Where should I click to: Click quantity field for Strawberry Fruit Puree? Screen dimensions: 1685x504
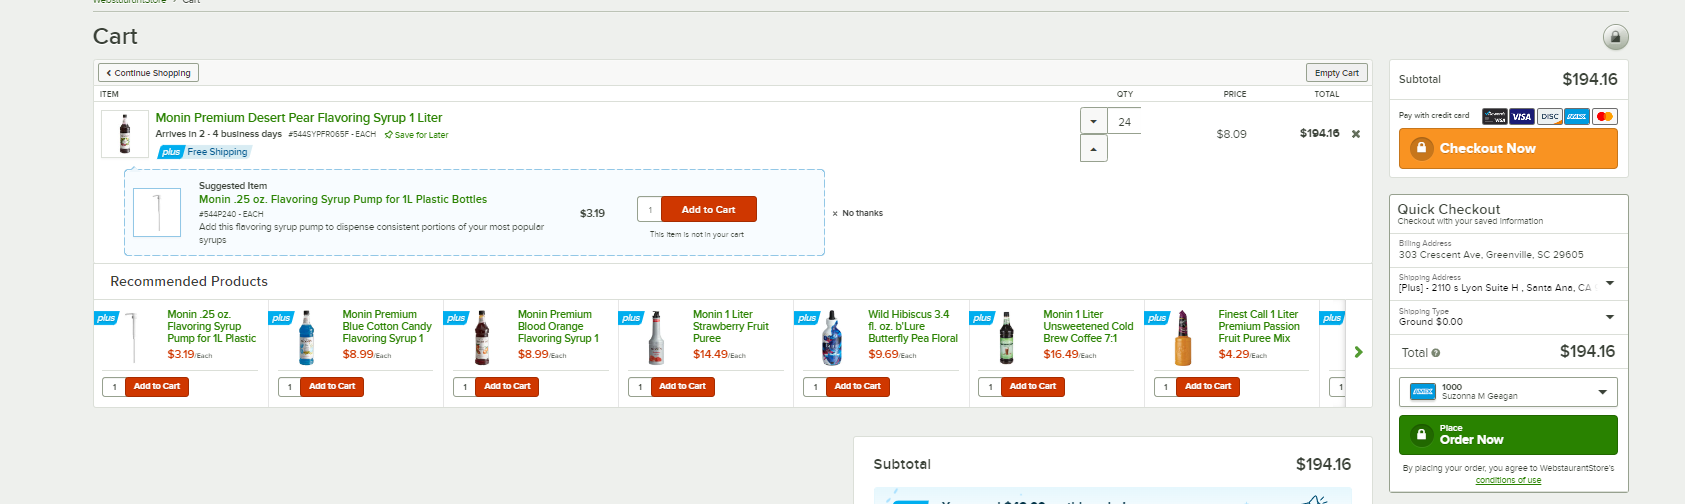pos(640,387)
